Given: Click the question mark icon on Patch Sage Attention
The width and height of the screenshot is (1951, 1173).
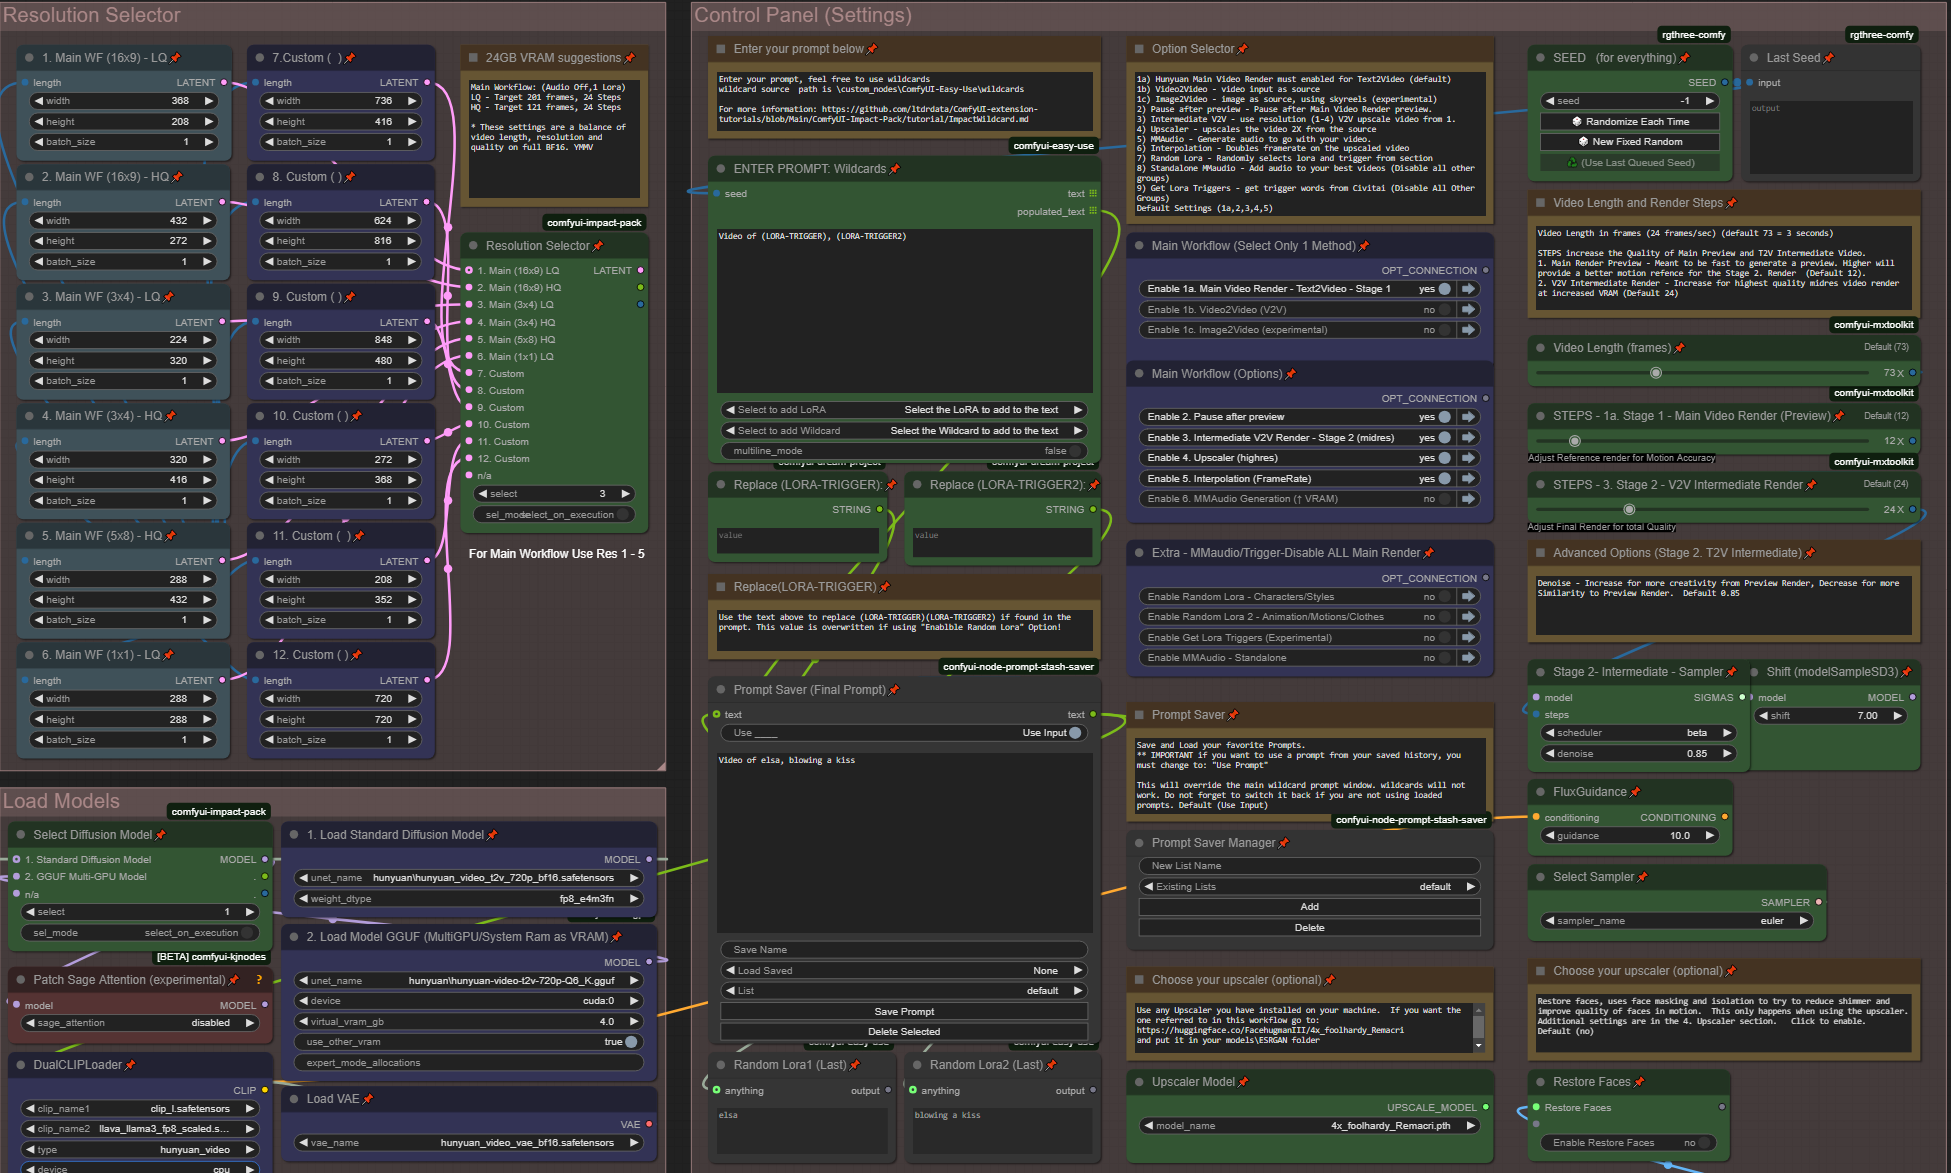Looking at the screenshot, I should pyautogui.click(x=259, y=979).
